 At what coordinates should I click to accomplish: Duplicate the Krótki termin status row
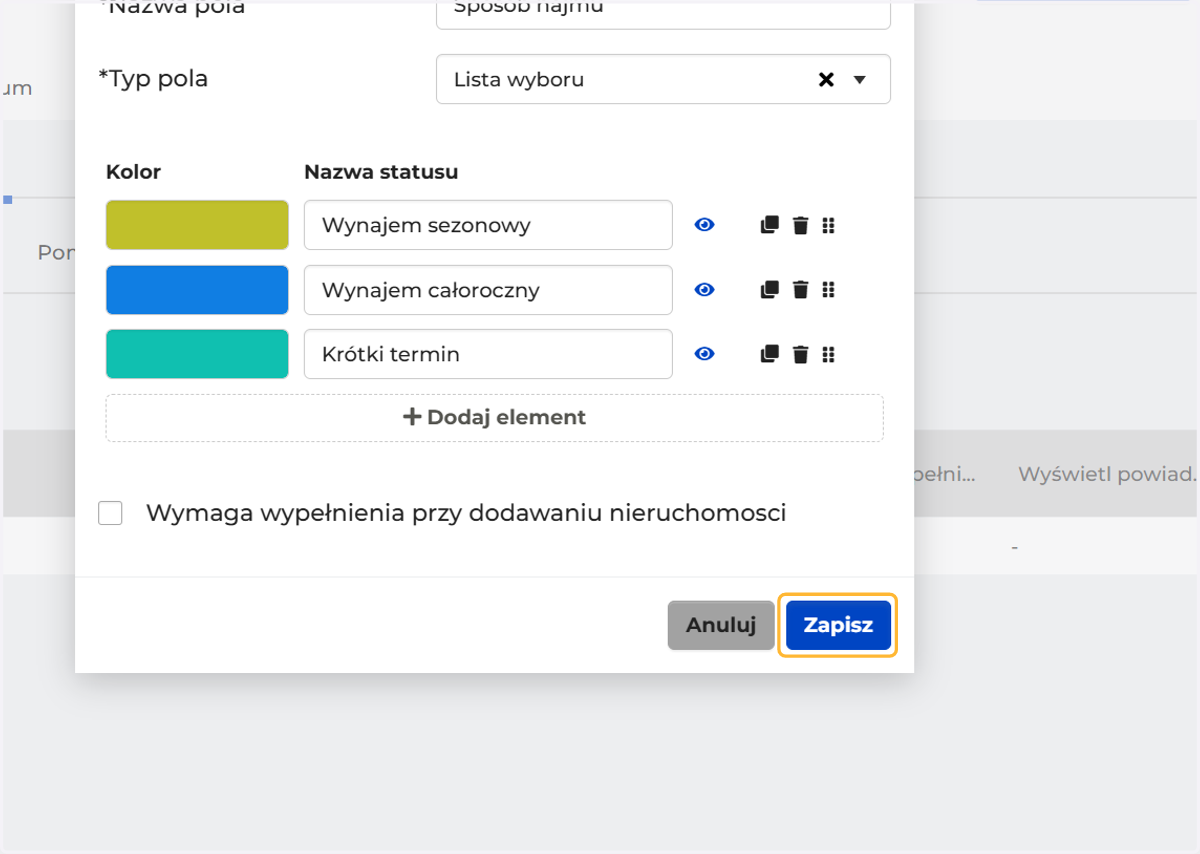click(x=769, y=354)
